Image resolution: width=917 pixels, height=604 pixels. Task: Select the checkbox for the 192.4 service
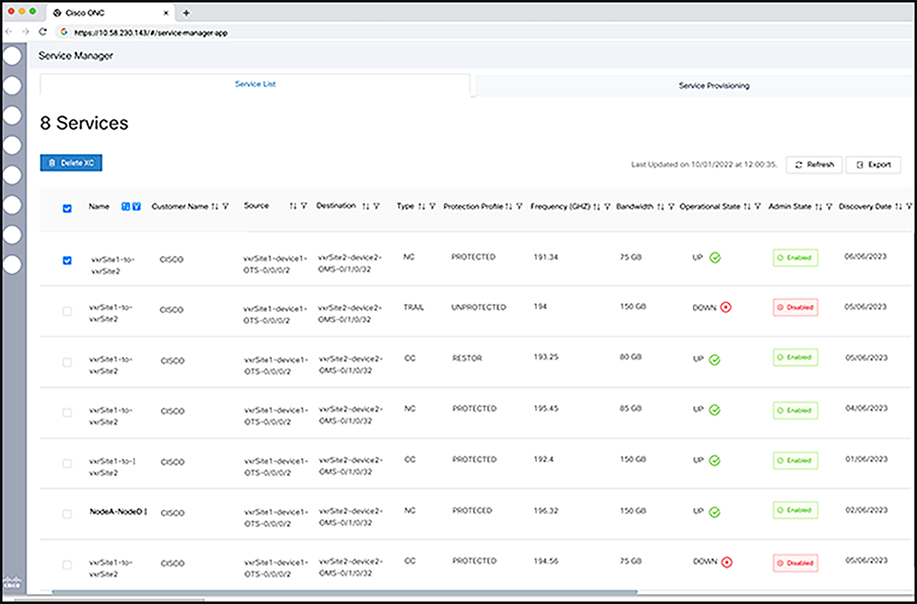point(67,464)
